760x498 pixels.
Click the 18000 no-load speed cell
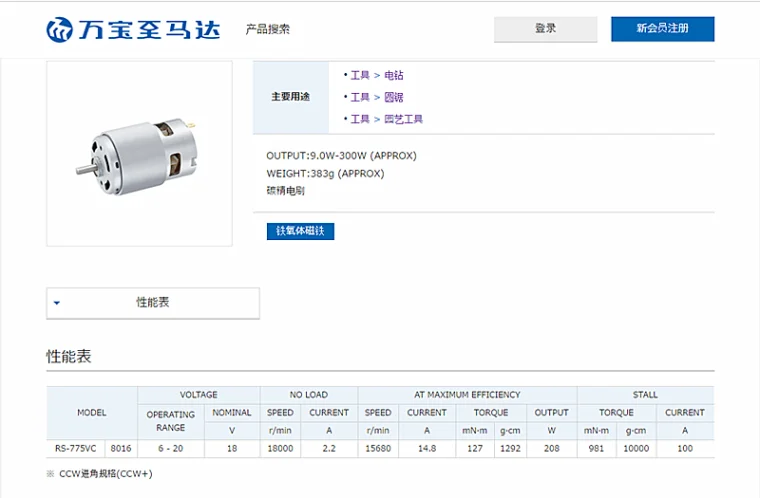(280, 449)
